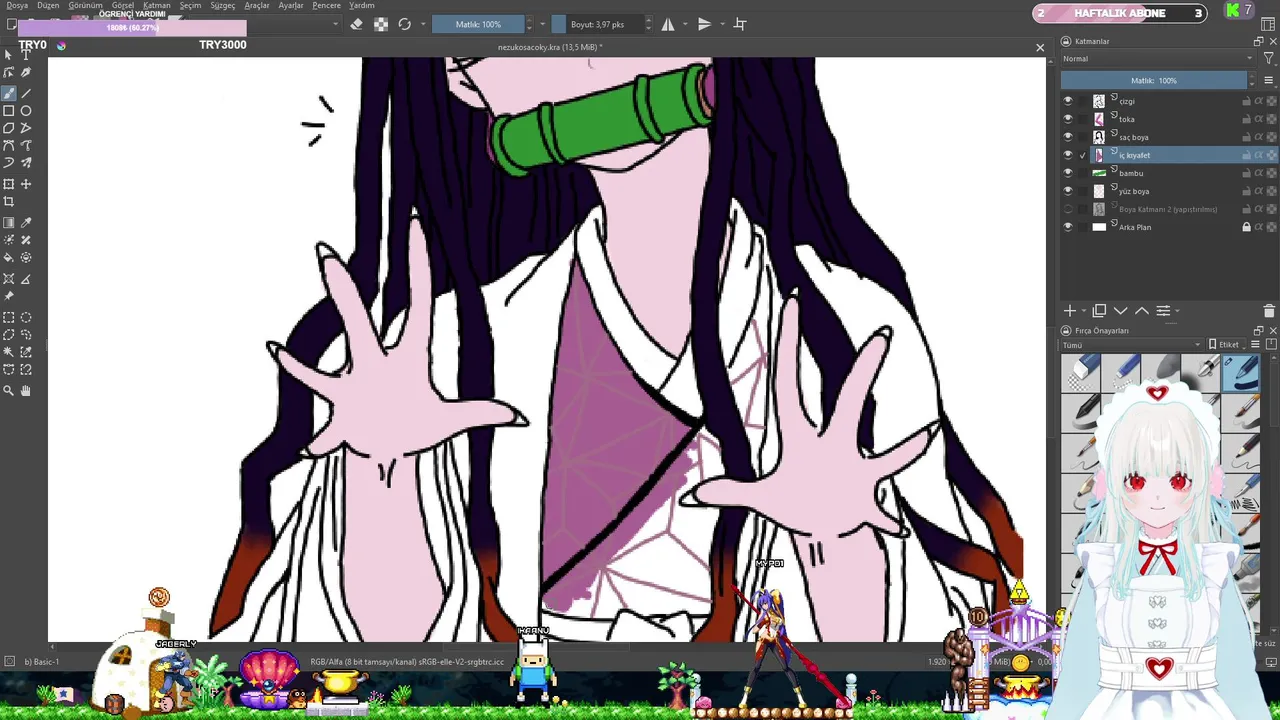
Task: Toggle preserve alpha checkerboard icon
Action: (x=381, y=24)
